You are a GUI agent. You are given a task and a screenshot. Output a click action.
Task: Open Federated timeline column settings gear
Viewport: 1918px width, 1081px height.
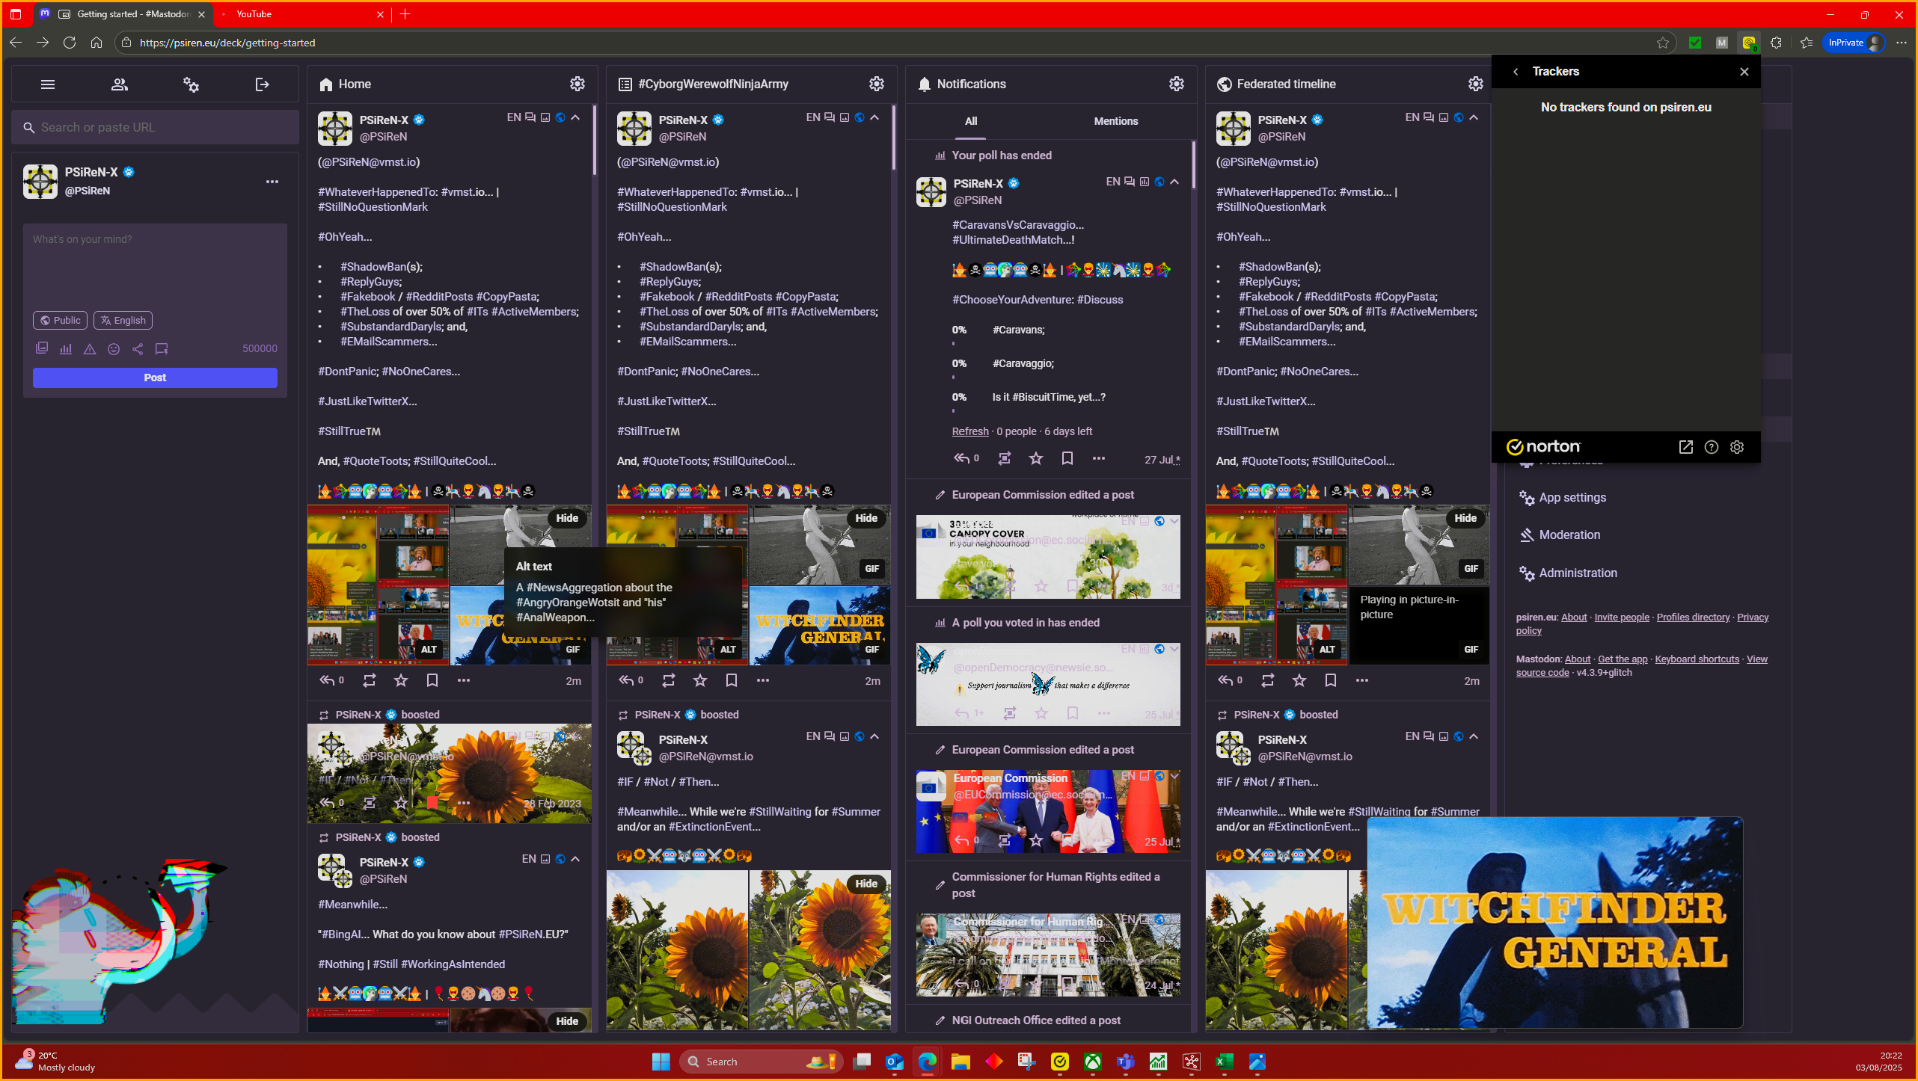[1475, 84]
